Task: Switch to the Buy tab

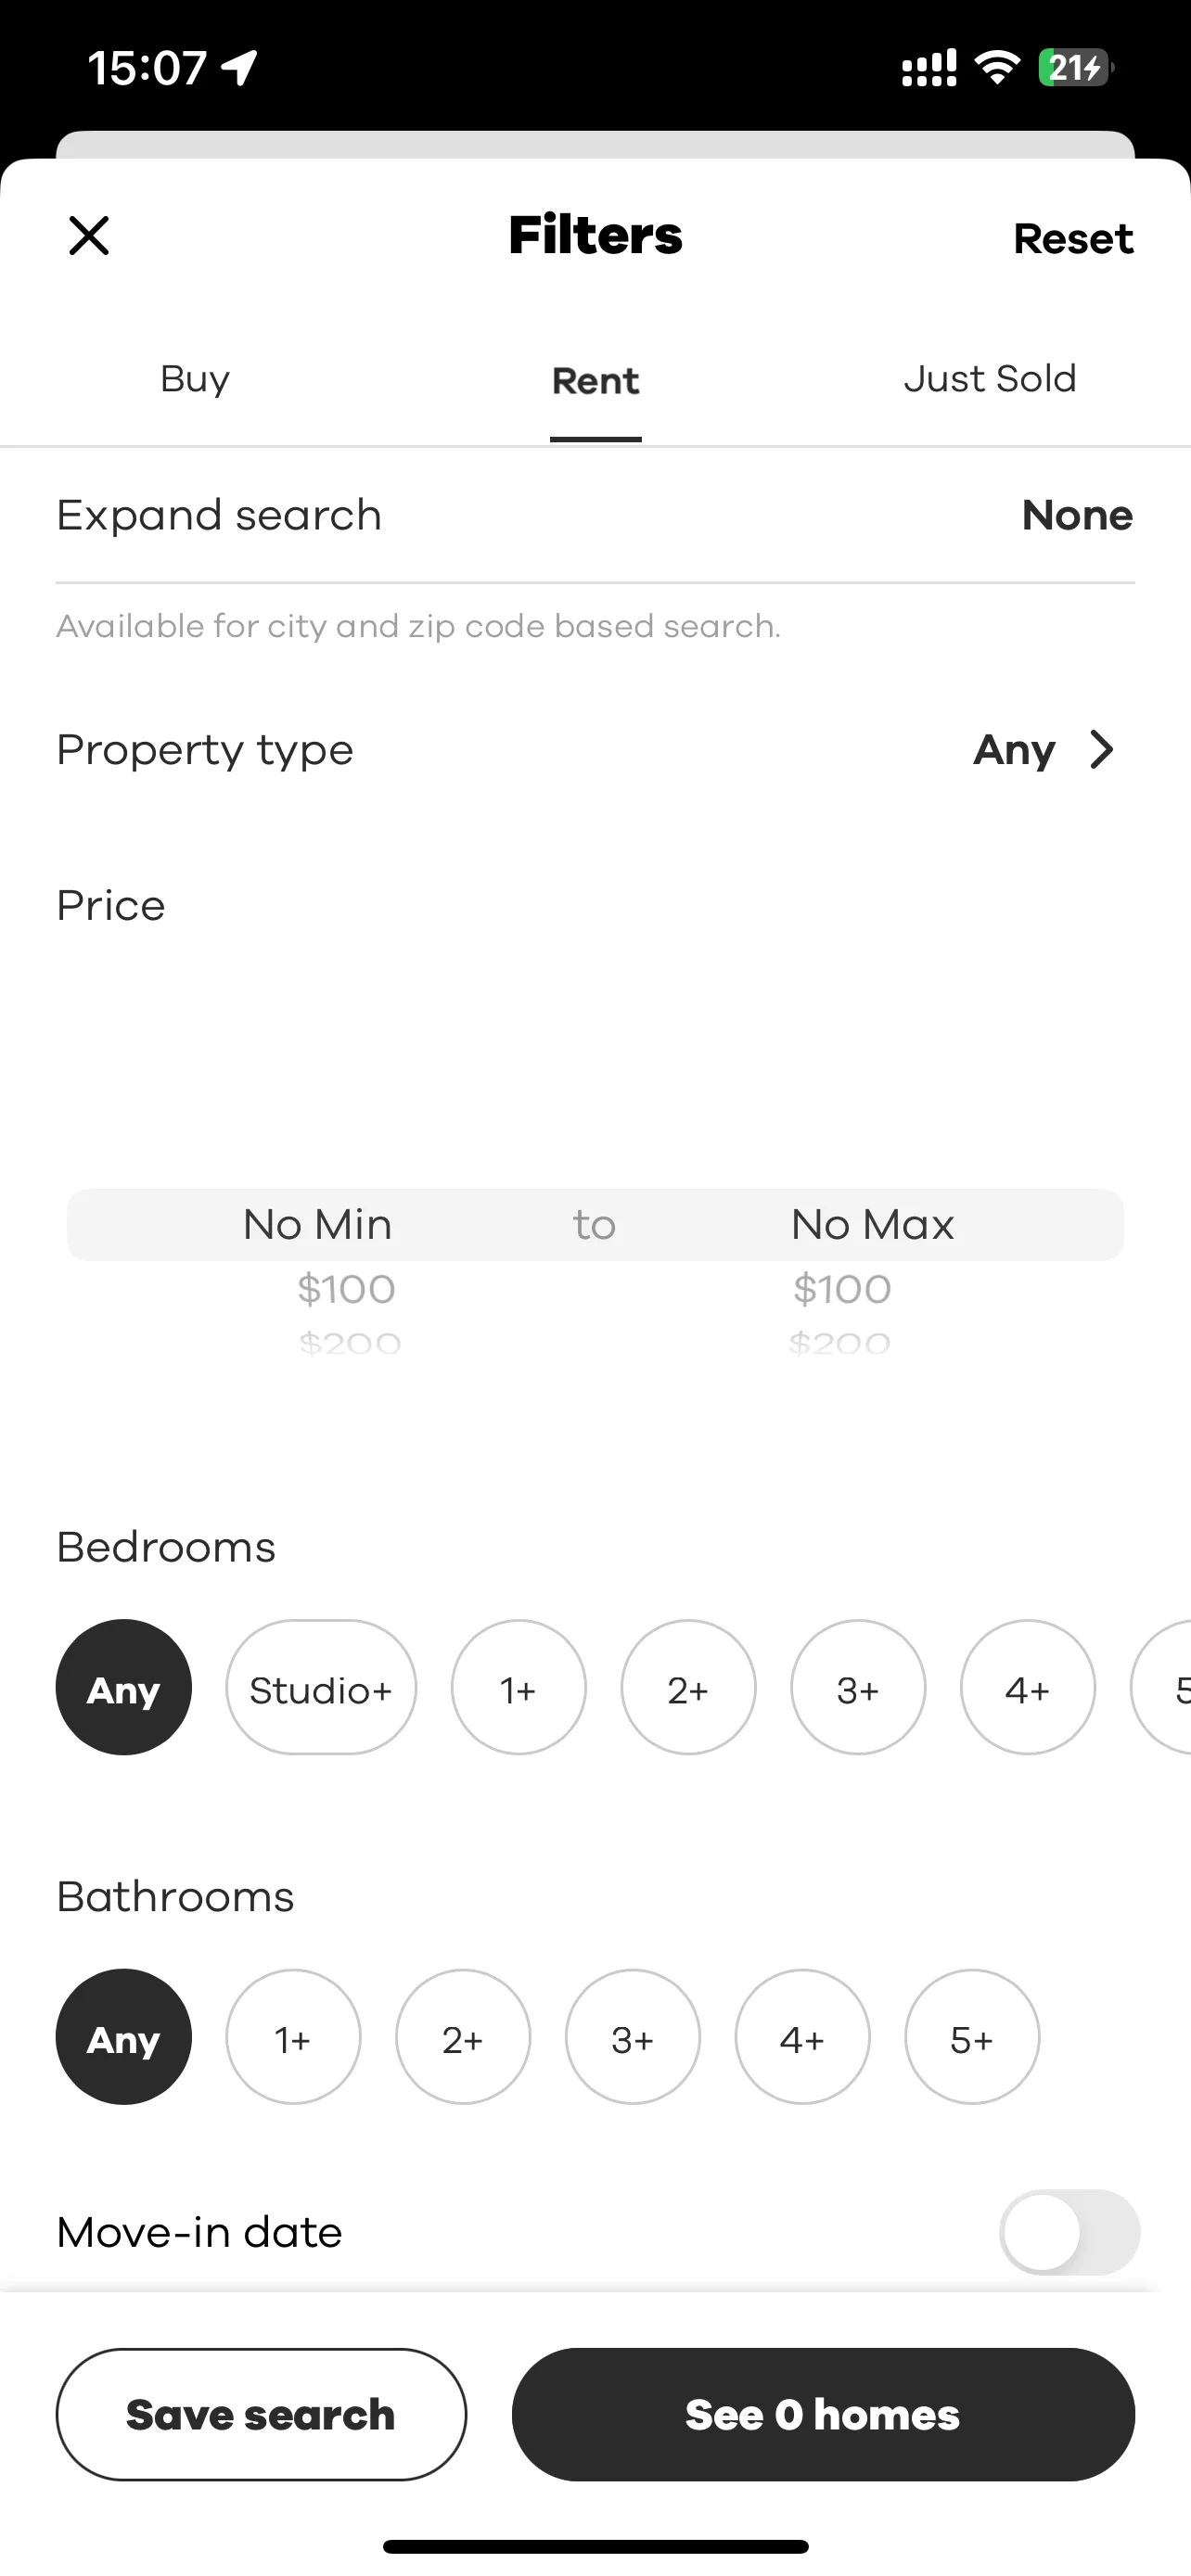Action: tap(195, 380)
